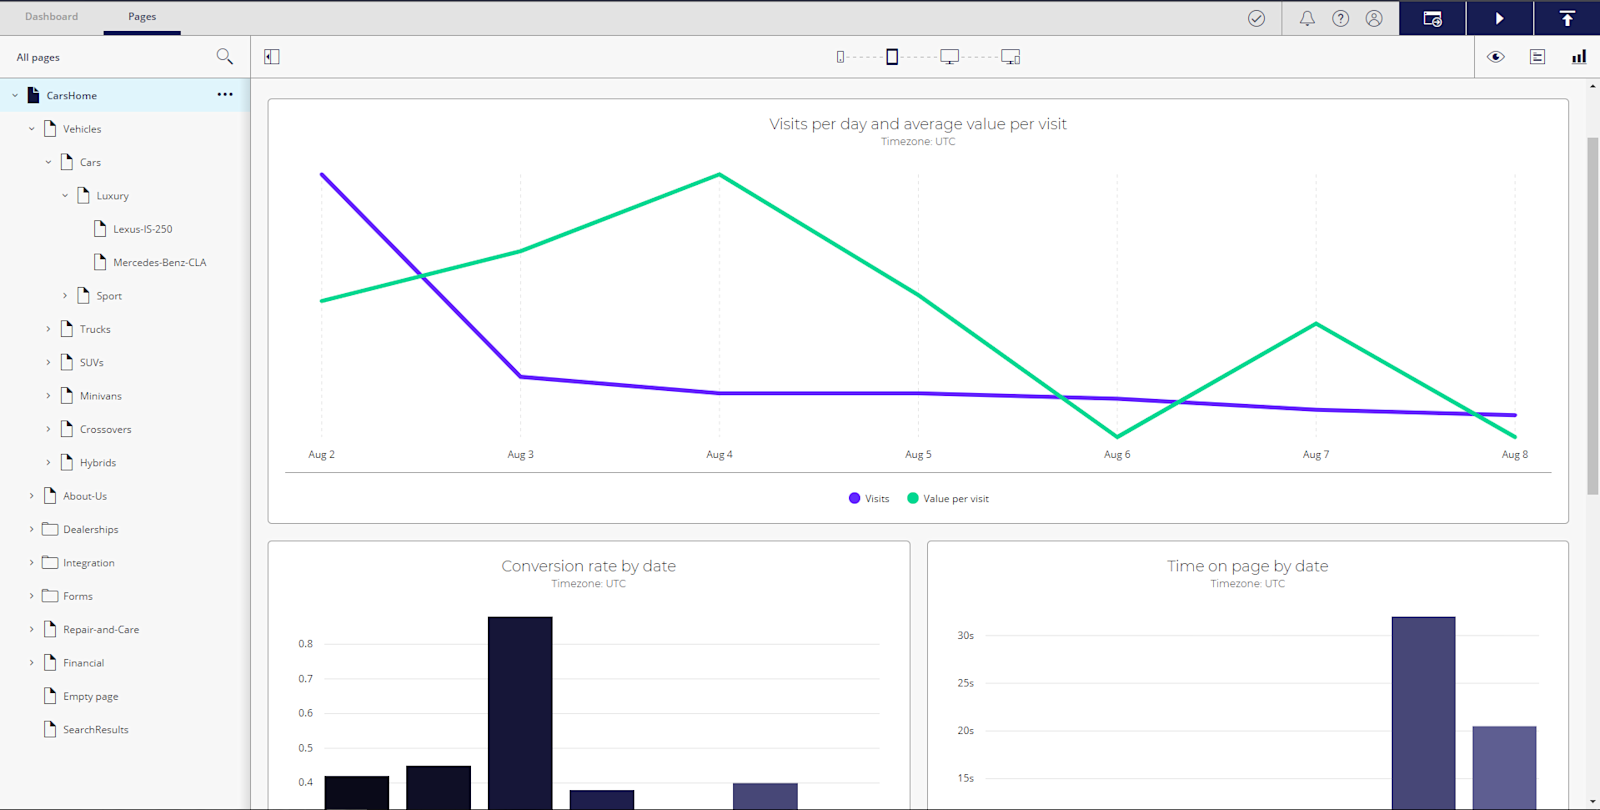Click the vertical scrollbar thumb
1600x810 pixels.
pos(1593,316)
